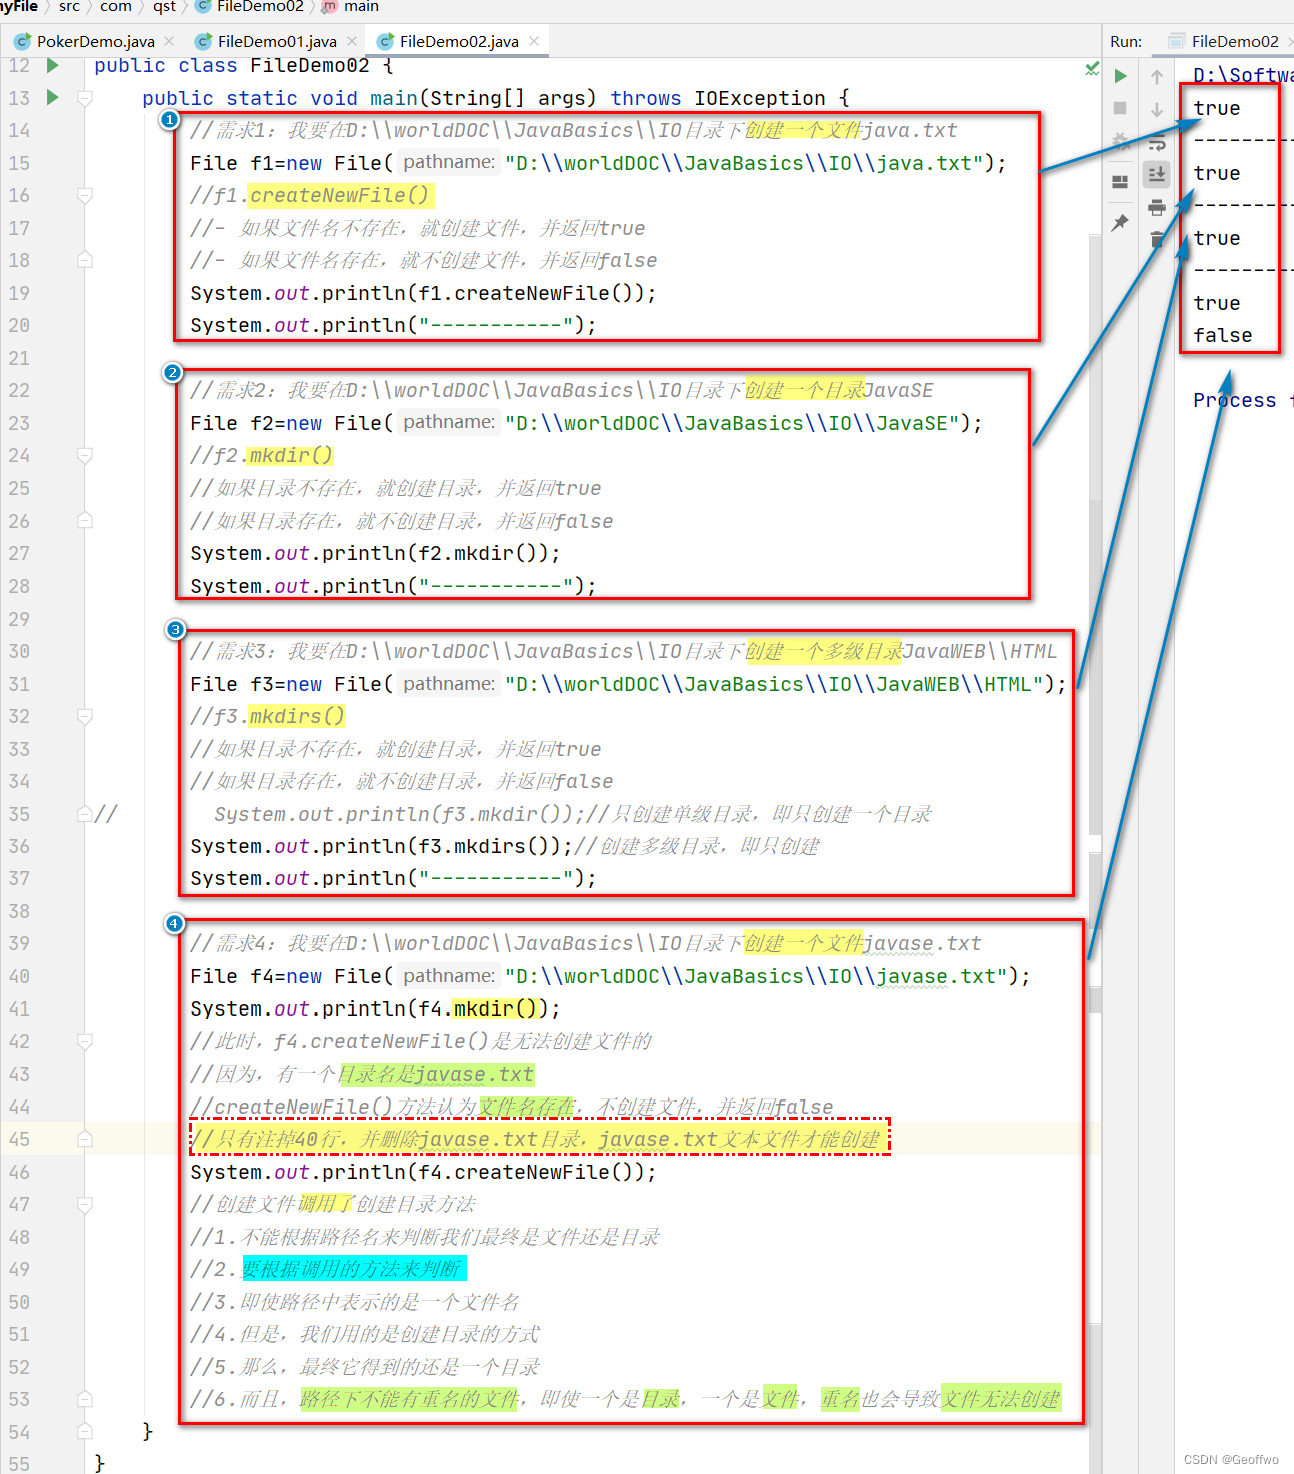Click line number 29 in gutter
This screenshot has width=1294, height=1474.
(19, 619)
